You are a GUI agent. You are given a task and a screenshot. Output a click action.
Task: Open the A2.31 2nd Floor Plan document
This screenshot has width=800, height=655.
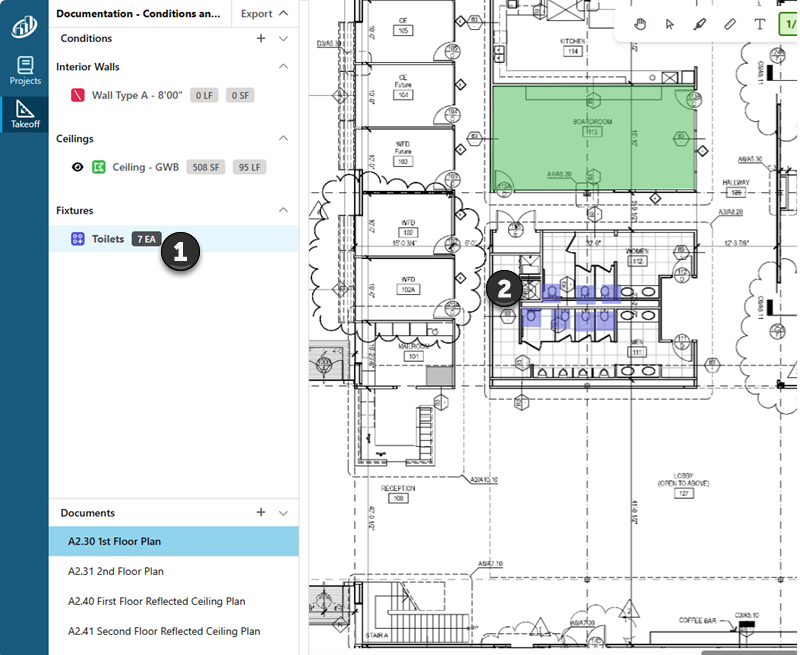(173, 571)
